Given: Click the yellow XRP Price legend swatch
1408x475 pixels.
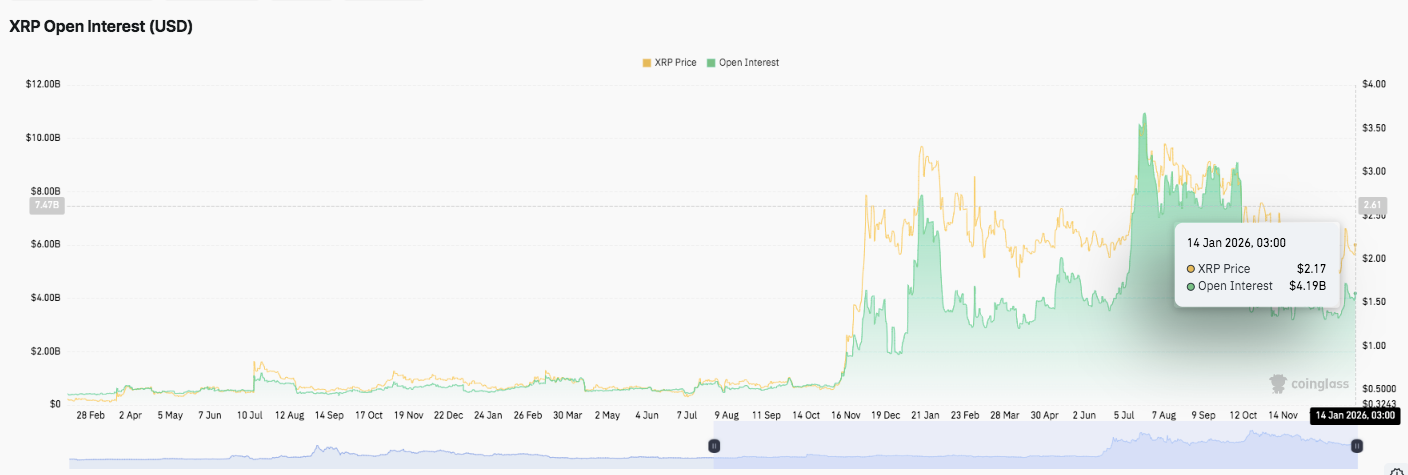Looking at the screenshot, I should point(646,62).
